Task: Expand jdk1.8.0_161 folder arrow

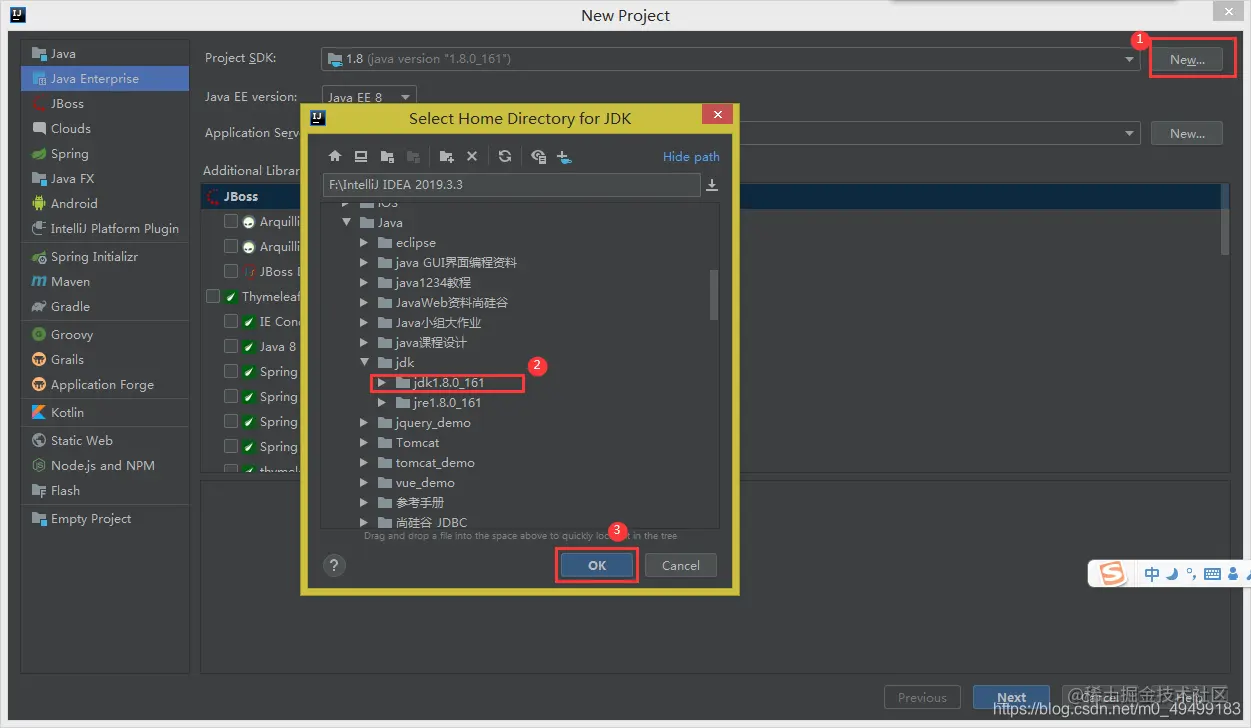Action: click(x=381, y=383)
